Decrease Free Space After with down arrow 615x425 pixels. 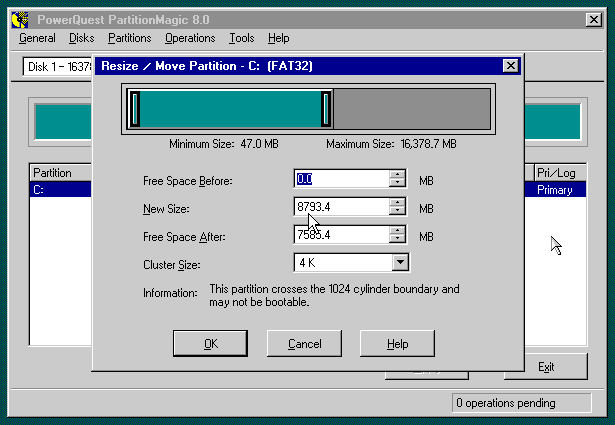tap(397, 239)
